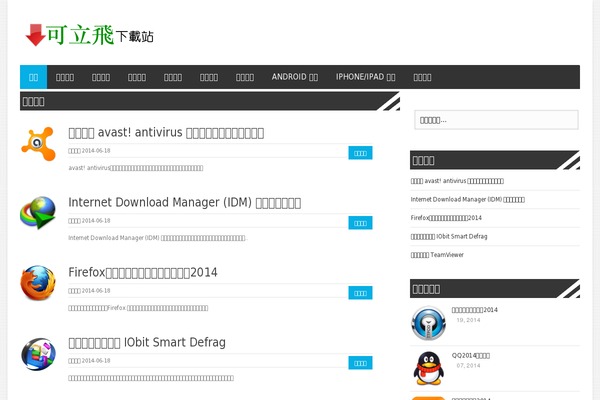This screenshot has height=400, width=600.
Task: Open the avast! antivirus orange icon
Action: point(38,144)
